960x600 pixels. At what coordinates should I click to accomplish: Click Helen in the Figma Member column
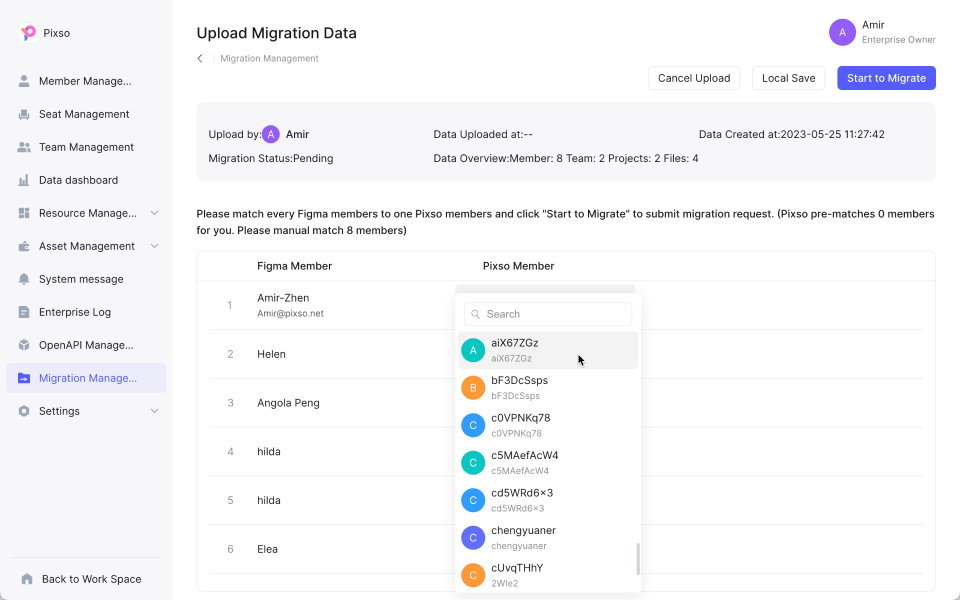point(271,354)
